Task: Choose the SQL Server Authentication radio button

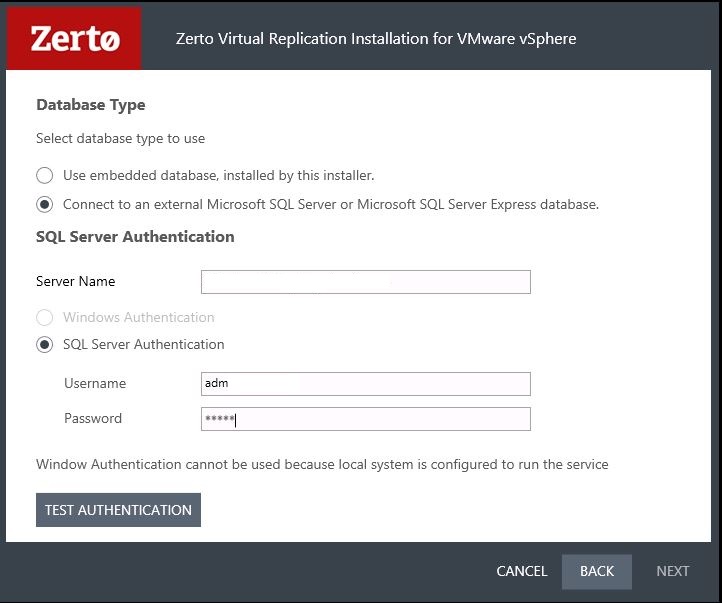Action: click(45, 344)
